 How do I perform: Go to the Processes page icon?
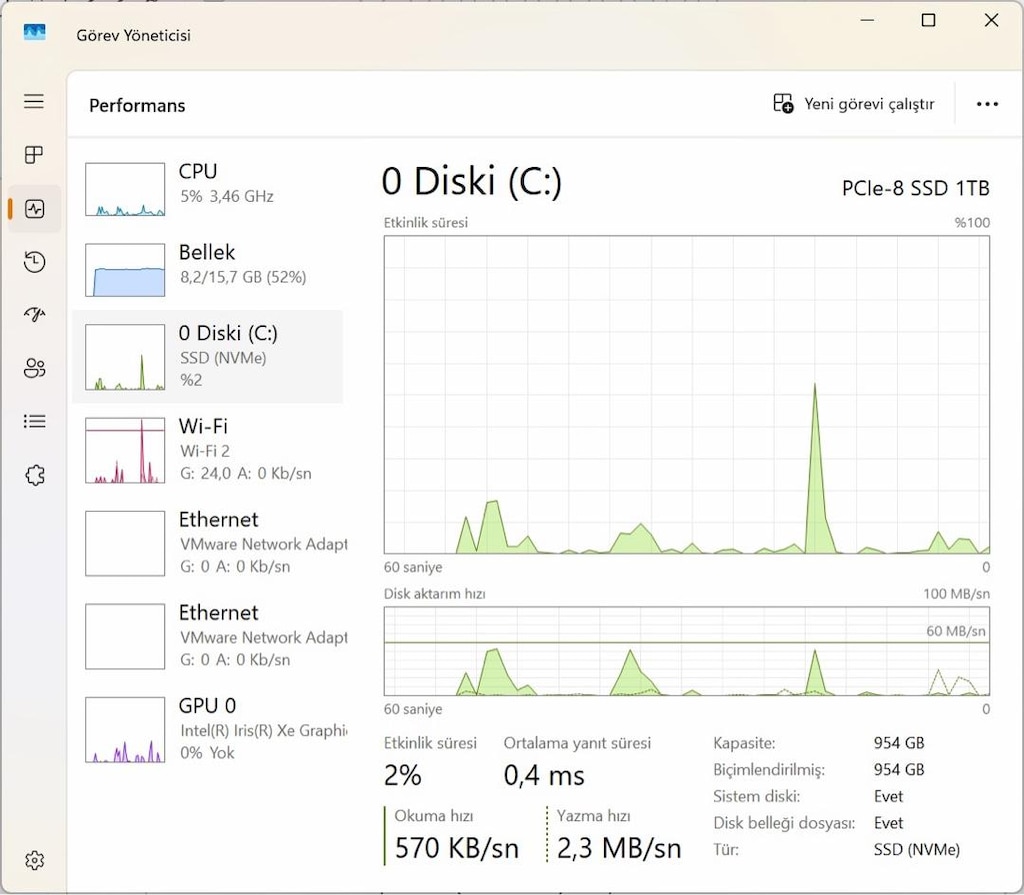pos(34,155)
